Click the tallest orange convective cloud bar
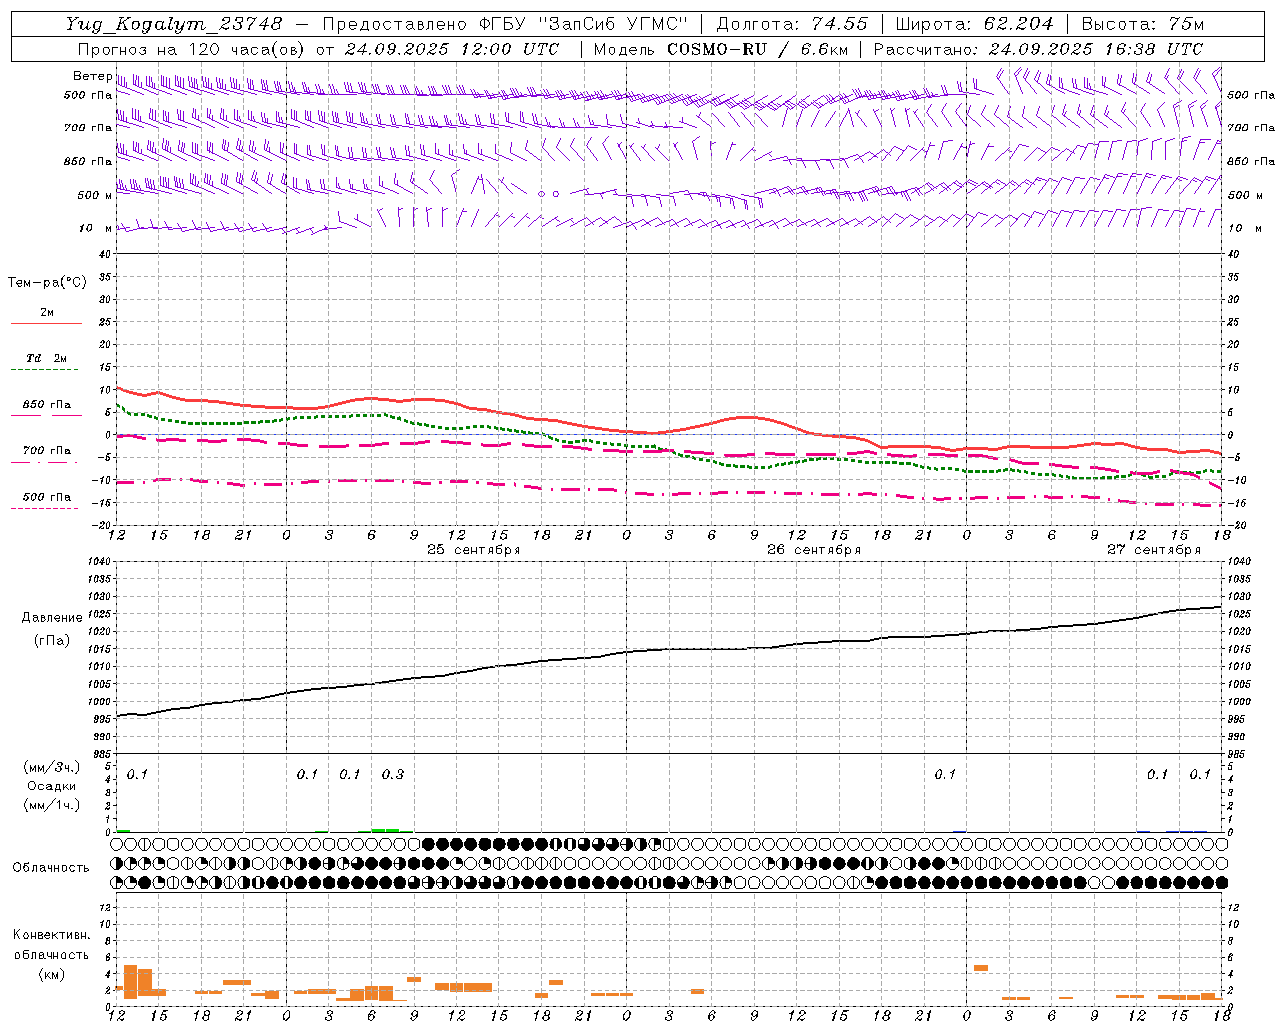1280x1024 pixels. coord(130,982)
